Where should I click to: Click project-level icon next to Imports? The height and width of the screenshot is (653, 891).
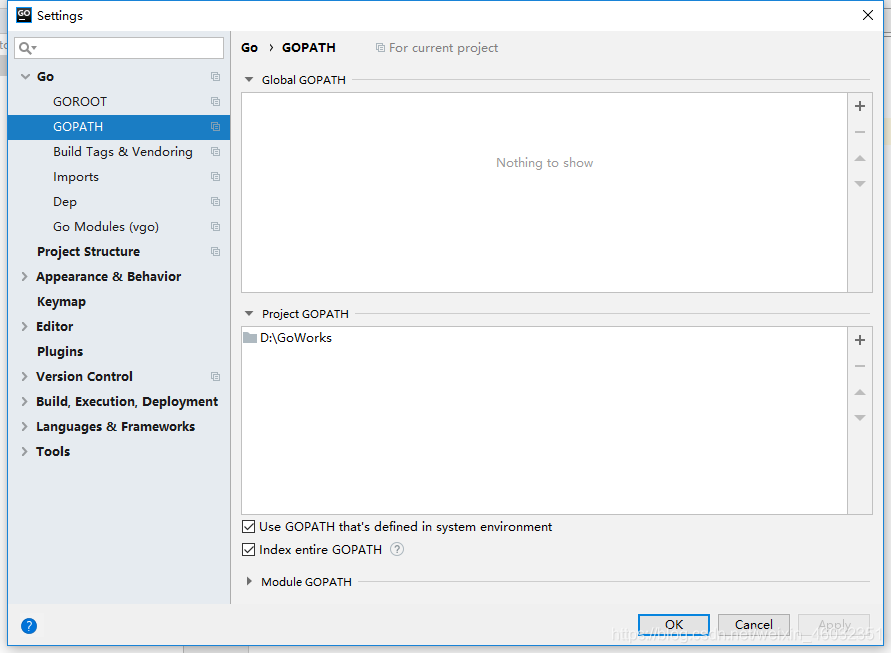[x=215, y=177]
